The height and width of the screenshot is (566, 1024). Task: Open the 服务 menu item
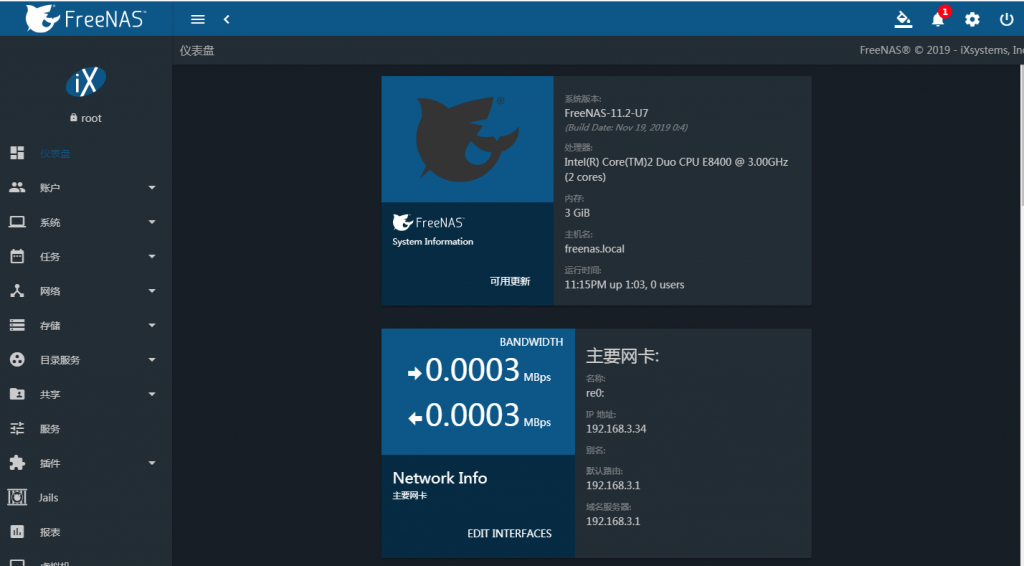[x=86, y=429]
